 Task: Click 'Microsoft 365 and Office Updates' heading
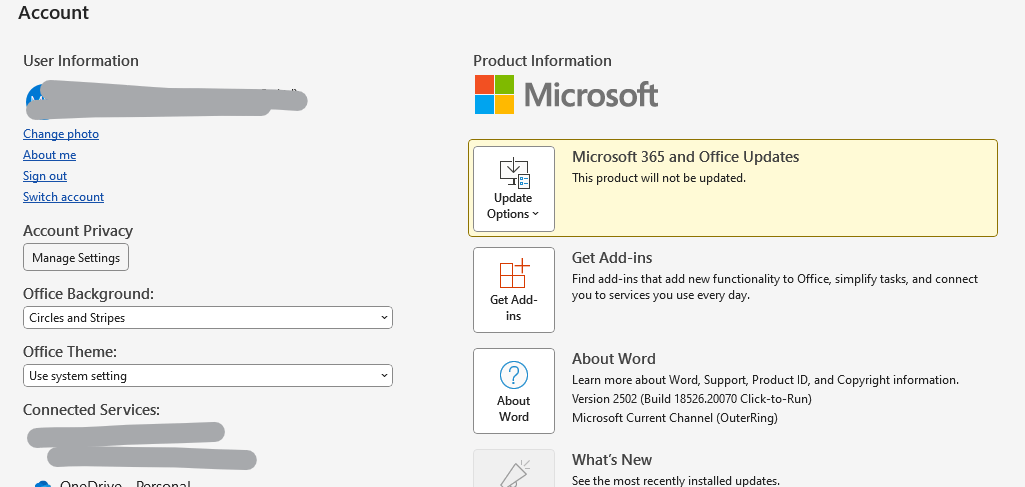click(686, 157)
